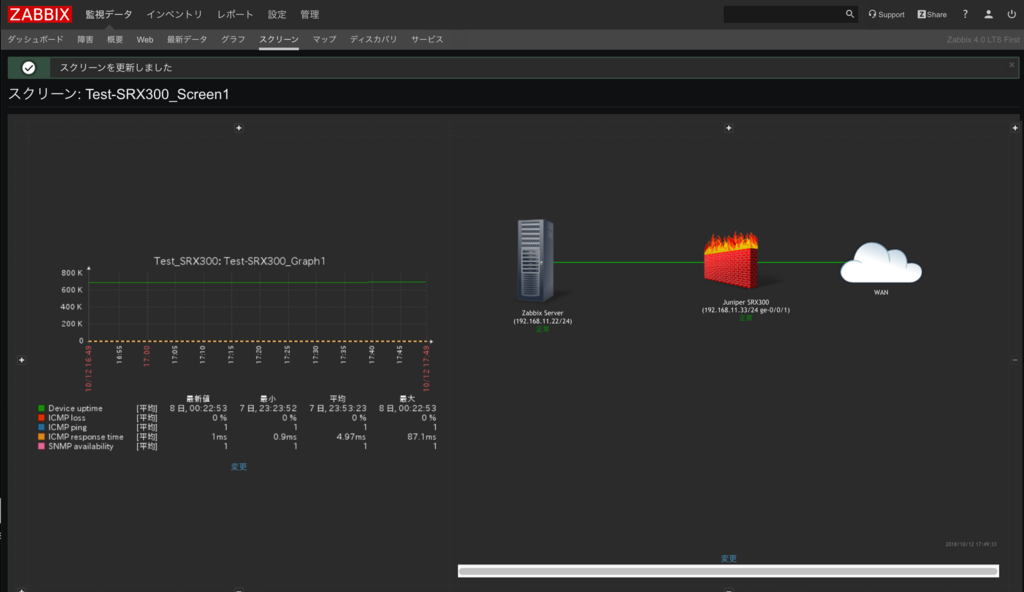
Task: Click the 4.97ms average value
Action: tap(351, 436)
